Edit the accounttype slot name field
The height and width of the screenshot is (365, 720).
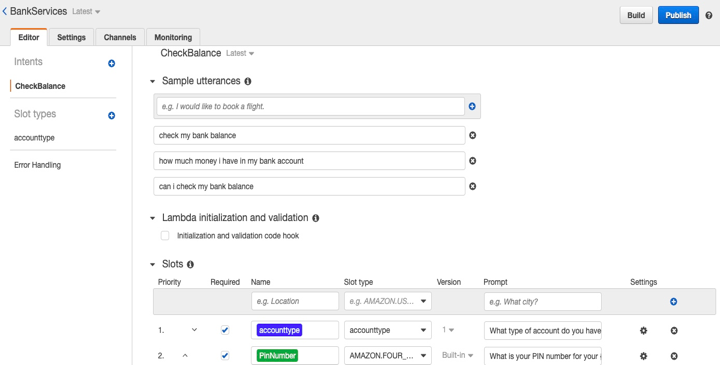pos(295,330)
